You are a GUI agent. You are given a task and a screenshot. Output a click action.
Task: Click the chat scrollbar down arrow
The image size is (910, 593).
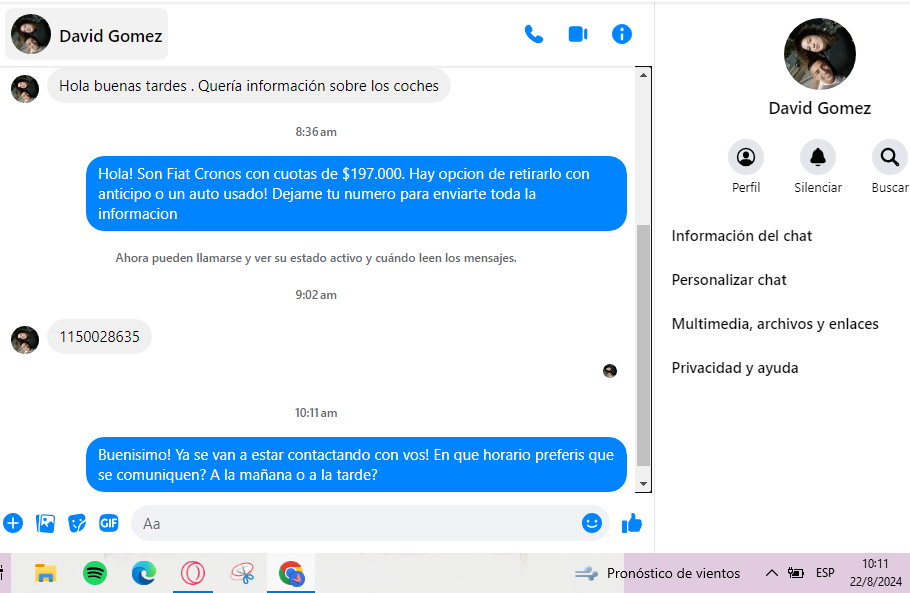pos(643,484)
